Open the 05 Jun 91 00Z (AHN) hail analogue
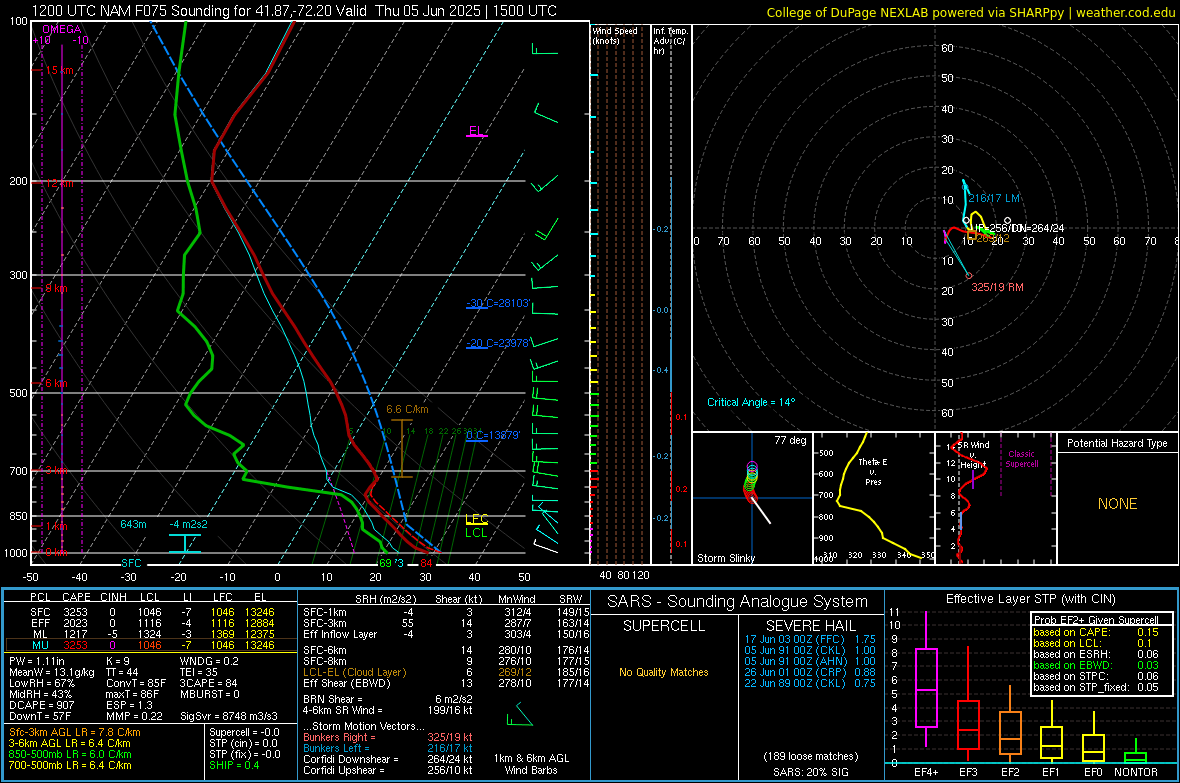Screen dimensions: 1180x783 (x=810, y=661)
